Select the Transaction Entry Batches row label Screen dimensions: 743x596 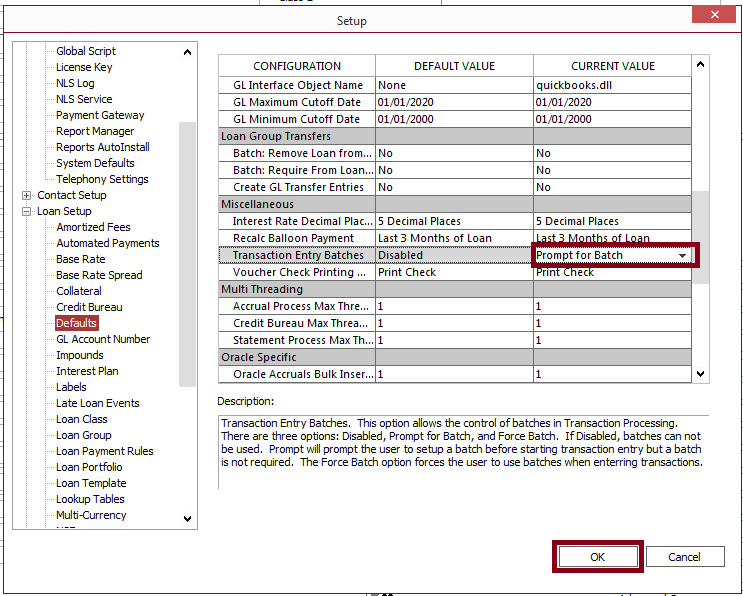pyautogui.click(x=298, y=255)
